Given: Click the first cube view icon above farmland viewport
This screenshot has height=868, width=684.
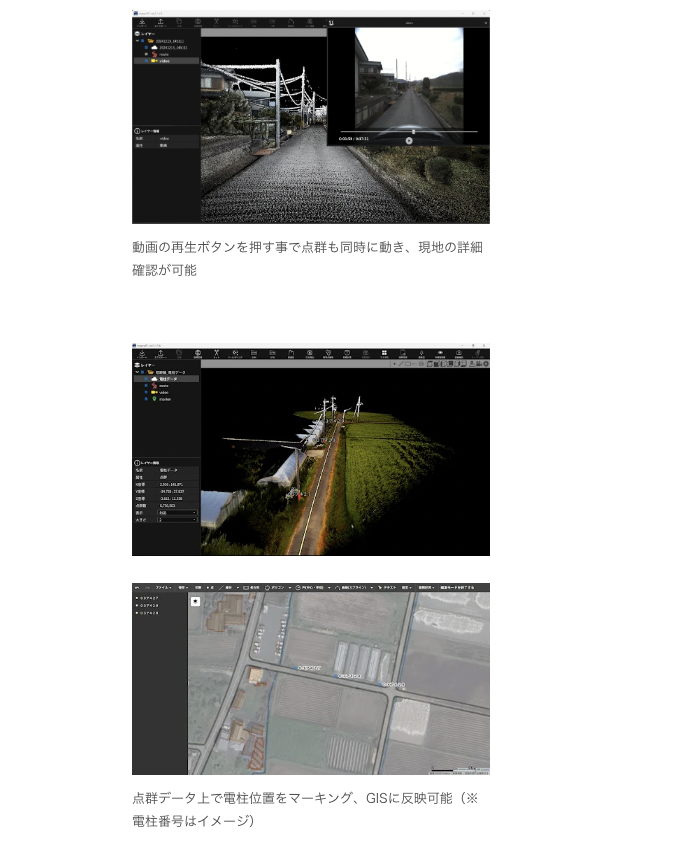Looking at the screenshot, I should (429, 364).
